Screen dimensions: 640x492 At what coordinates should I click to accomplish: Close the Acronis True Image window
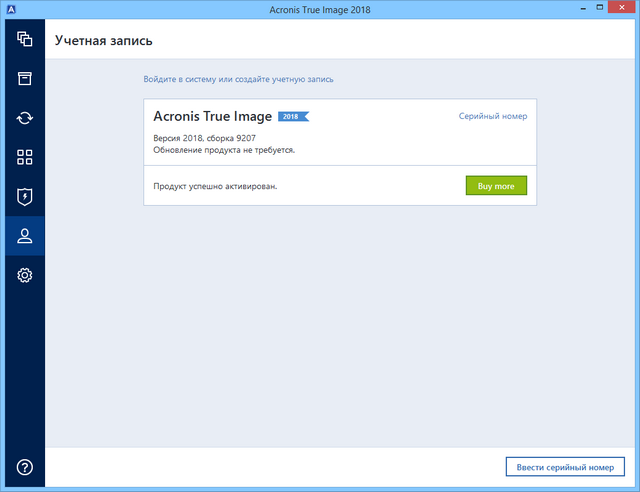[622, 7]
